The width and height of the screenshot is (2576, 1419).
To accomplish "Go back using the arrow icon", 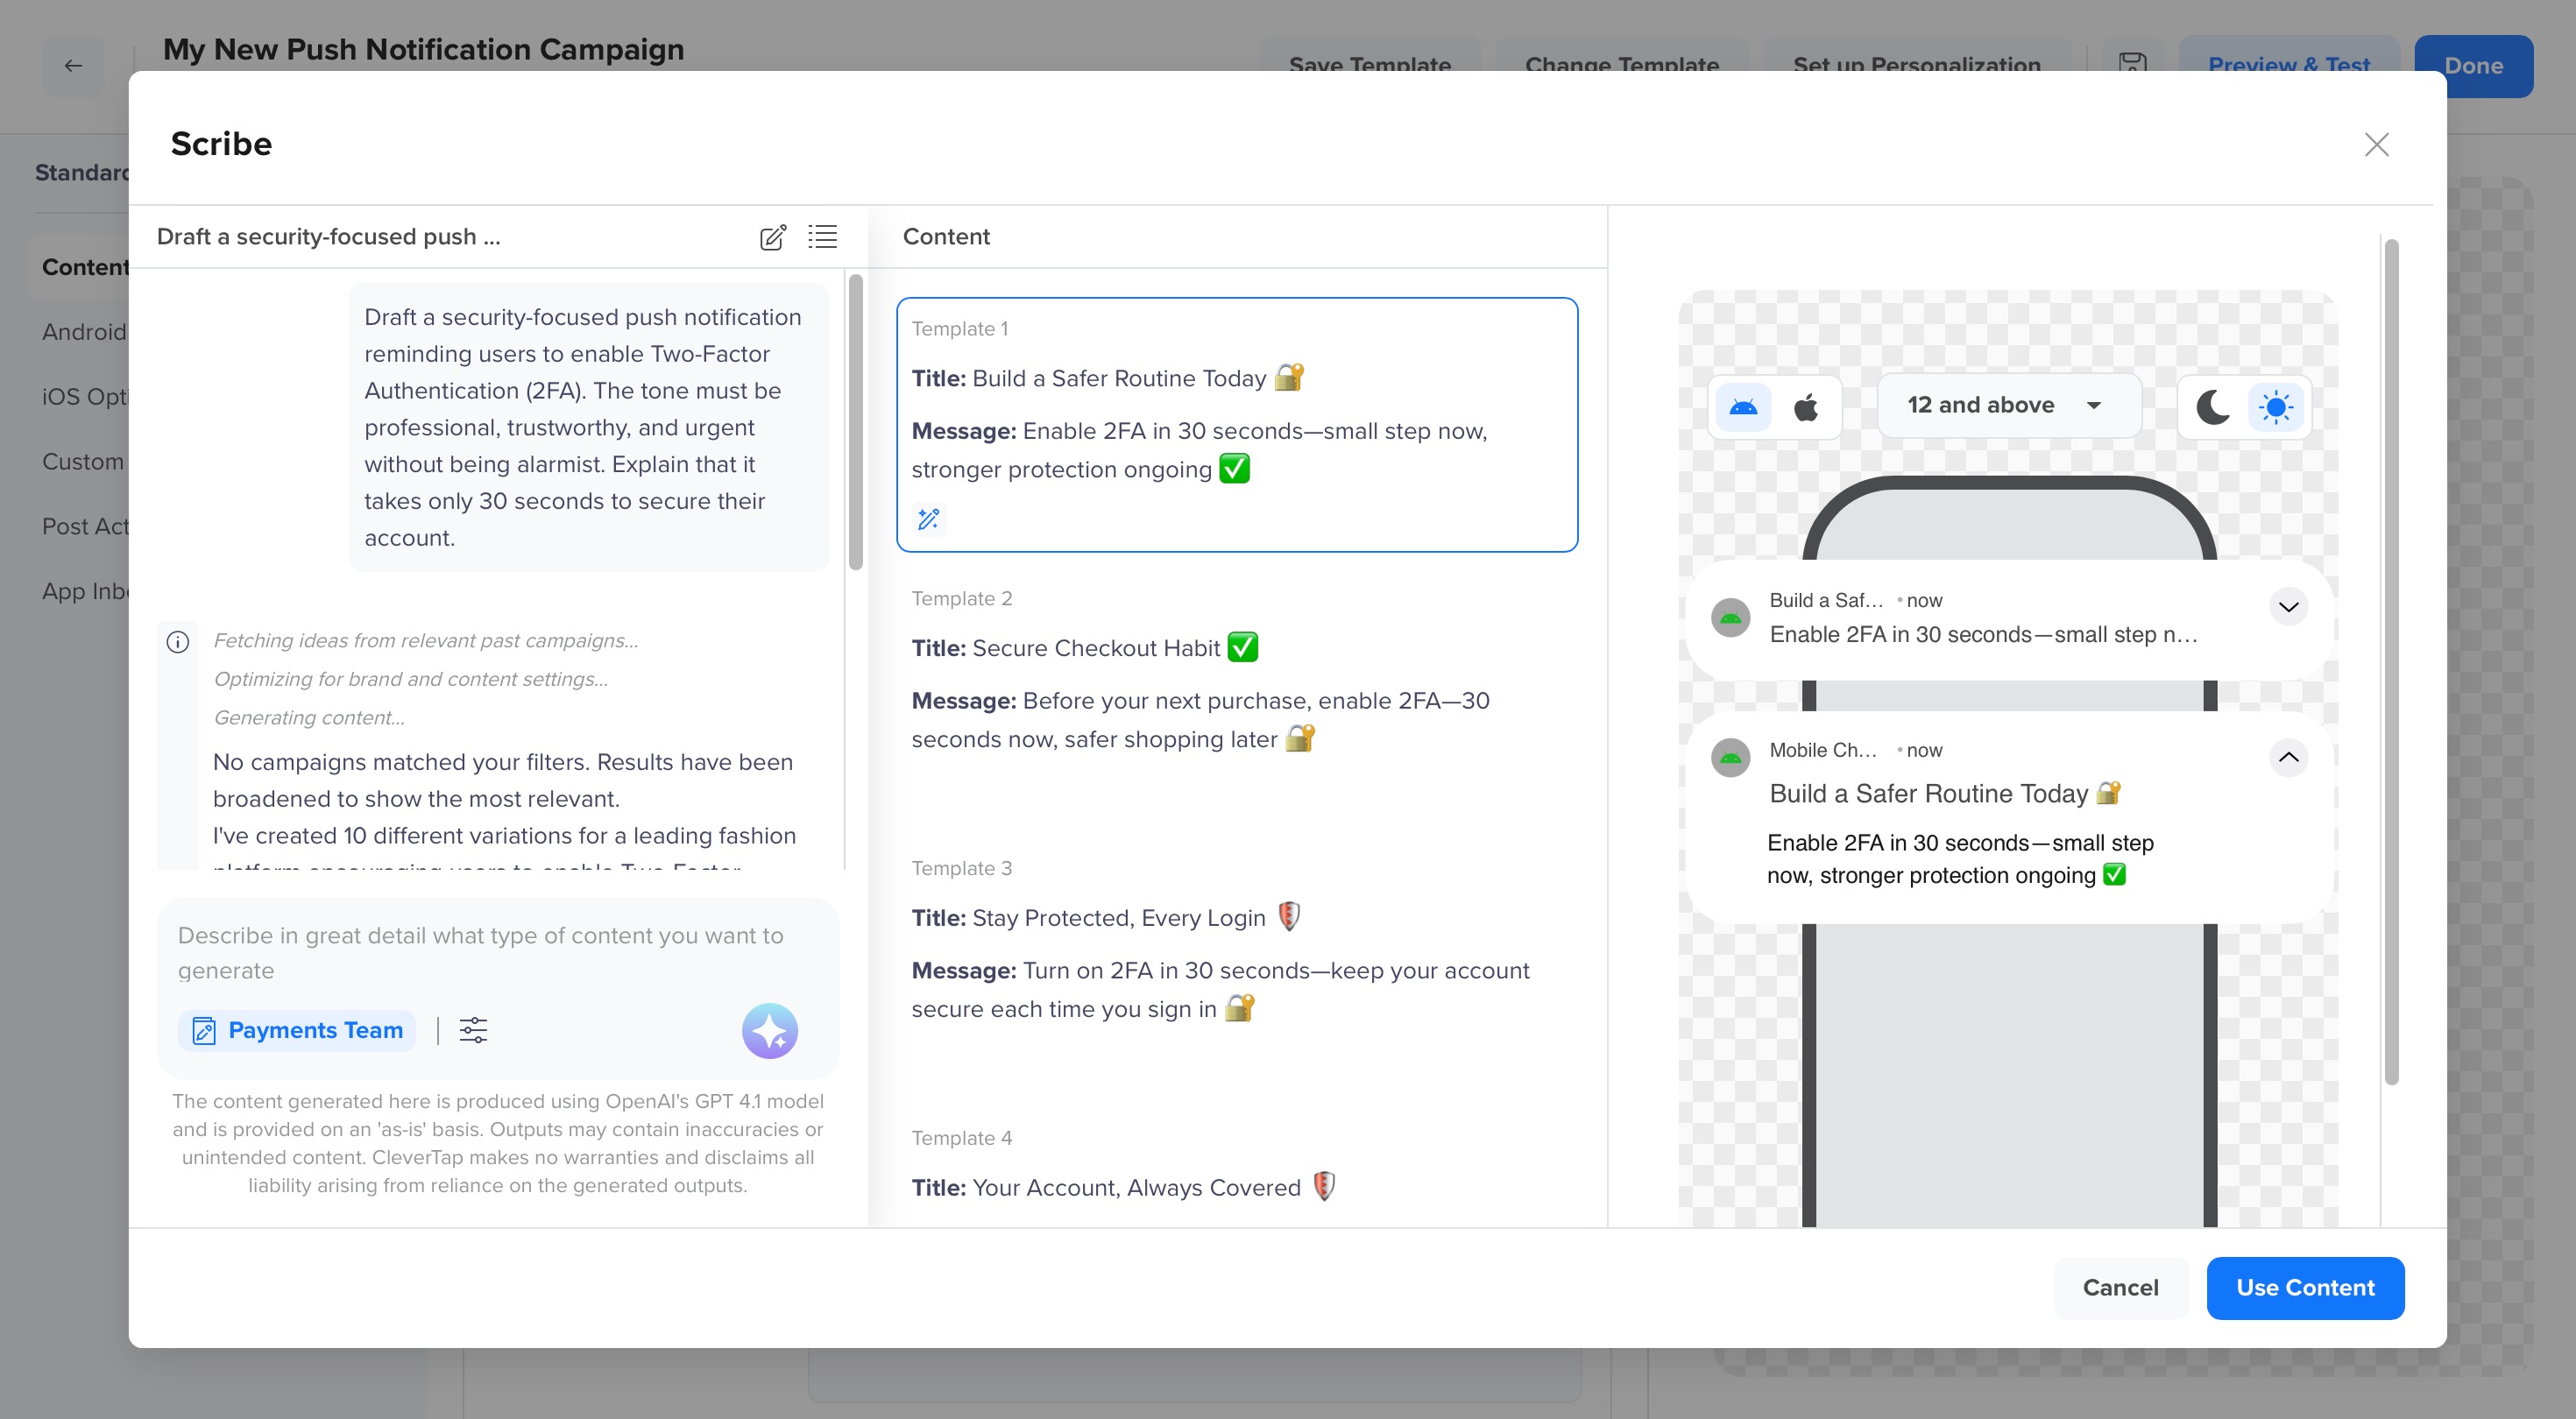I will point(73,66).
